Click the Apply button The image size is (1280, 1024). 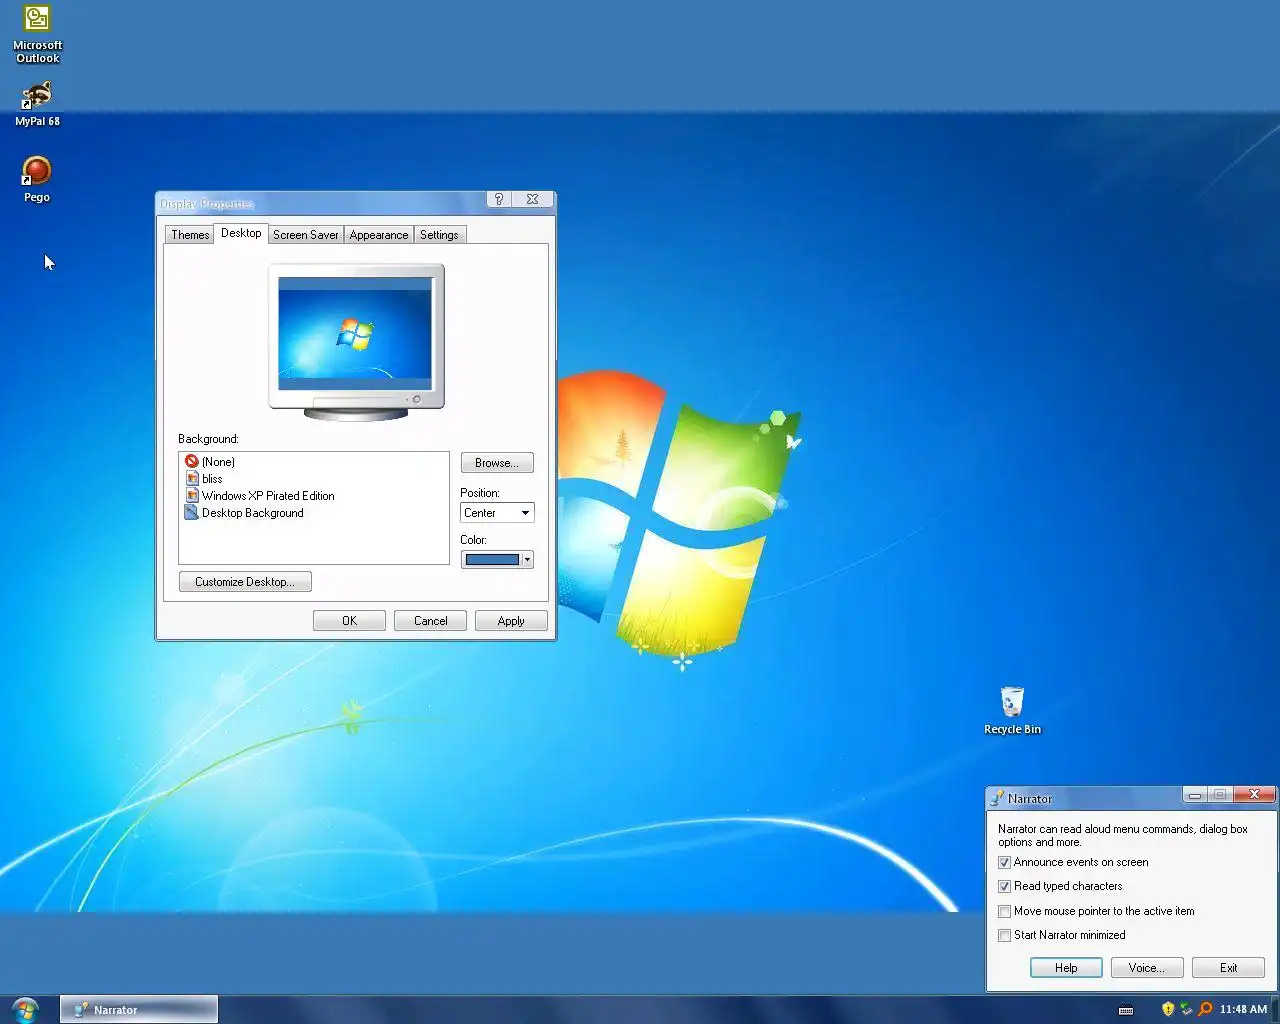coord(511,621)
